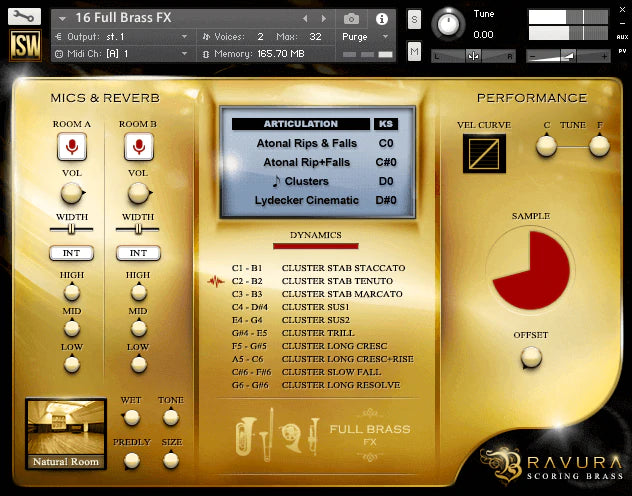The height and width of the screenshot is (496, 632).
Task: Select Atonal Rip+Falls articulation
Action: 307,162
